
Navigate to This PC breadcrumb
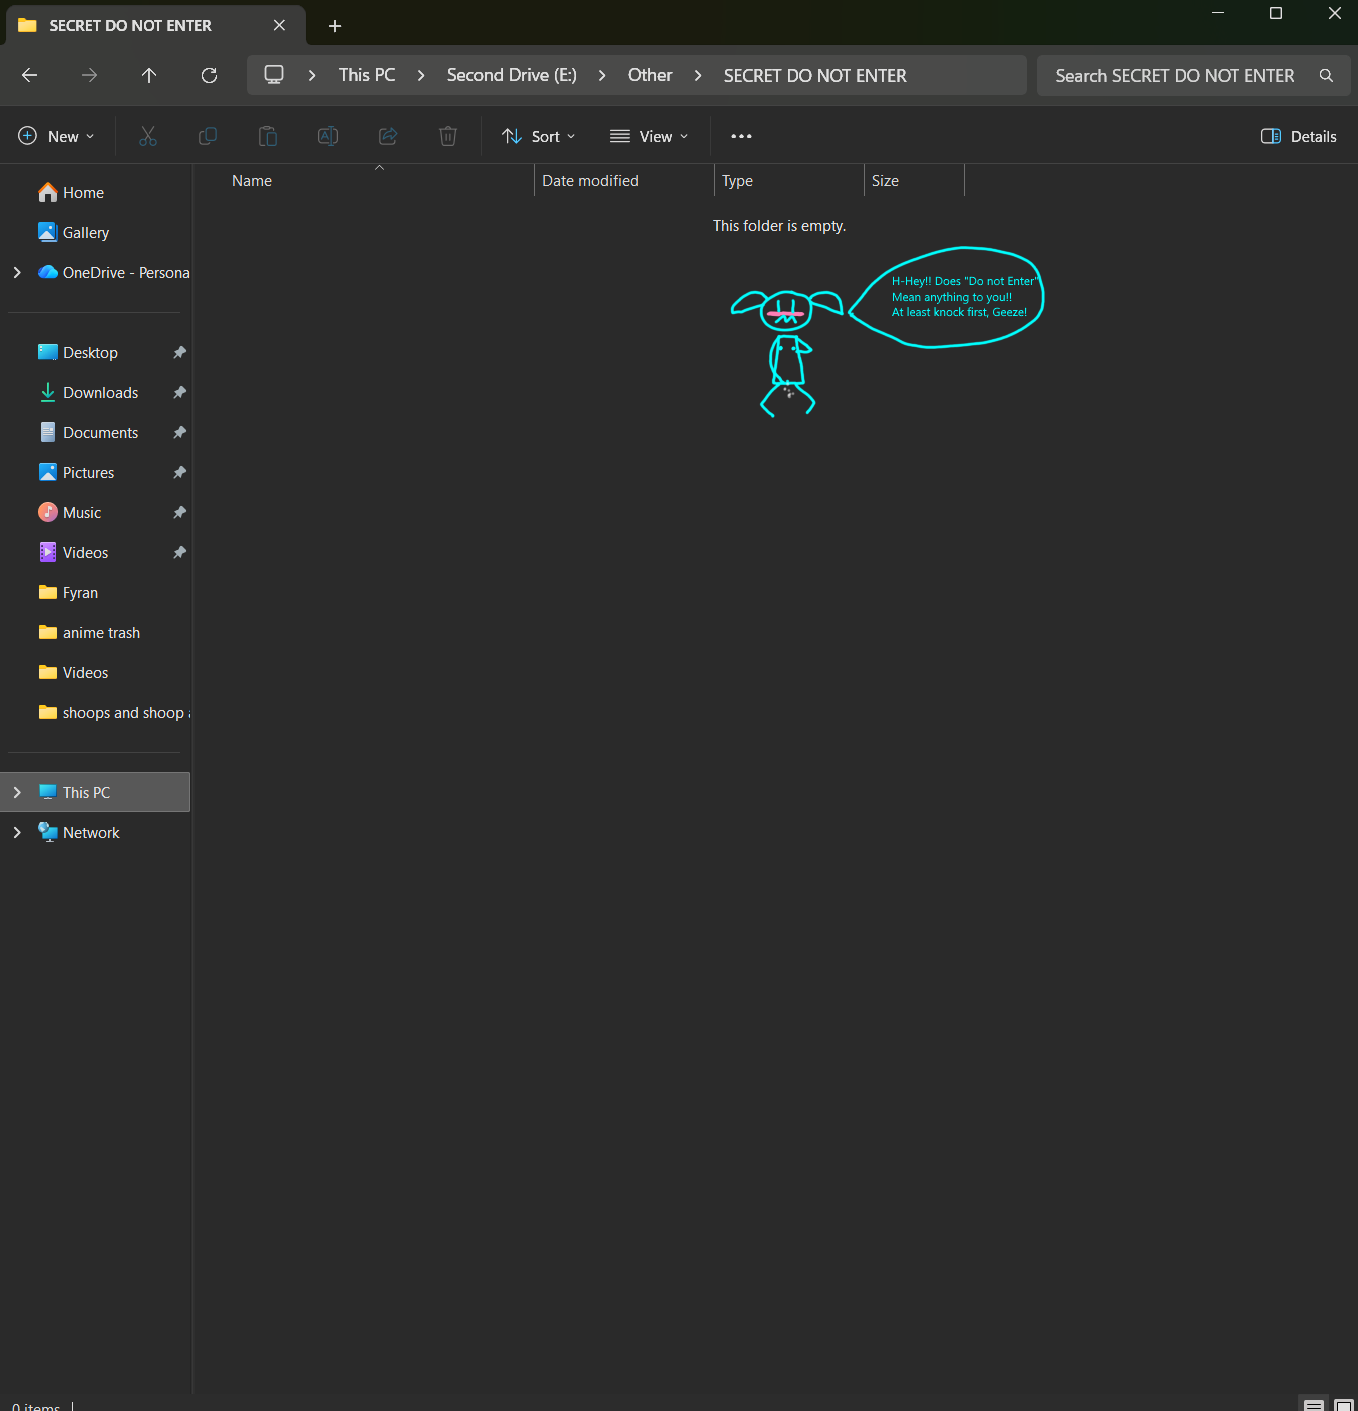(367, 75)
